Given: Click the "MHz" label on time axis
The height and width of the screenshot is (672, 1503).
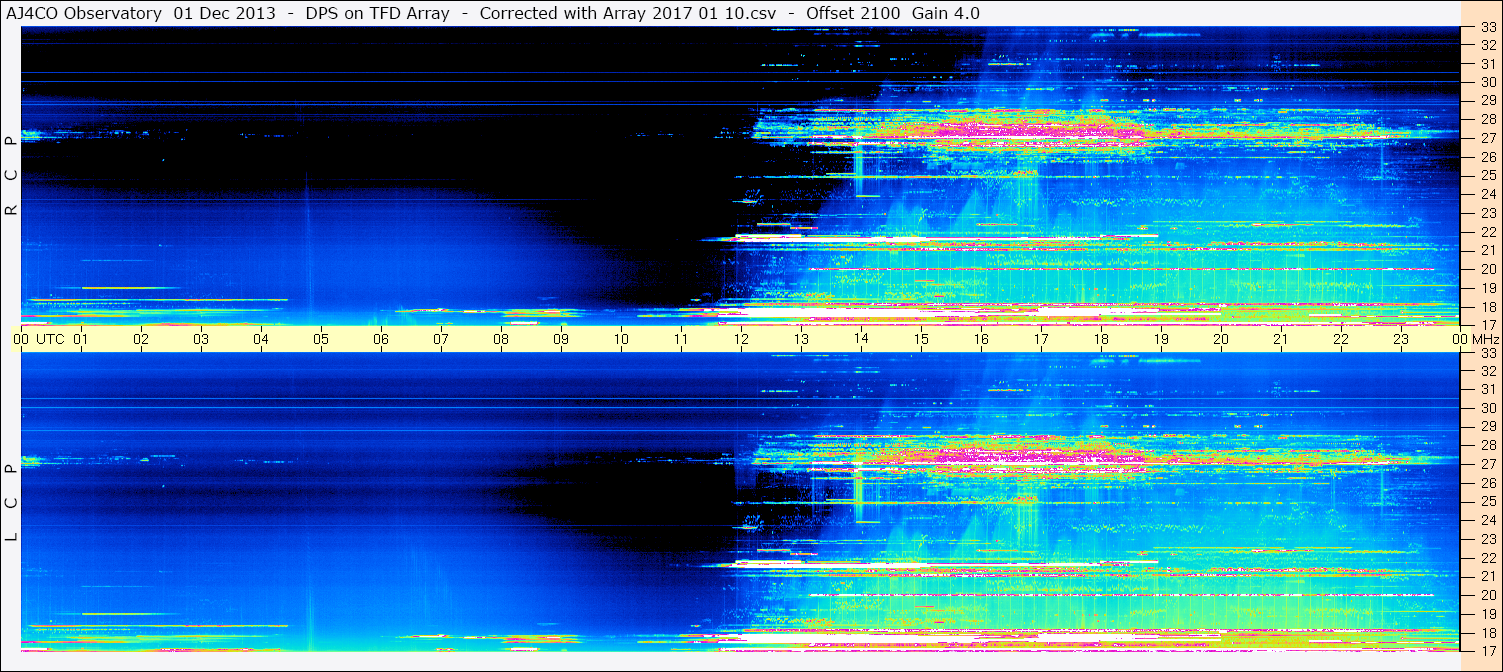Looking at the screenshot, I should [x=1487, y=339].
